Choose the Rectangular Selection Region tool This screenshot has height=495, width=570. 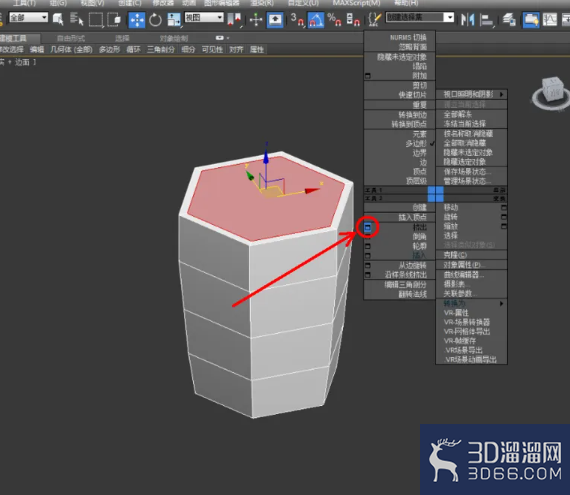click(x=96, y=19)
